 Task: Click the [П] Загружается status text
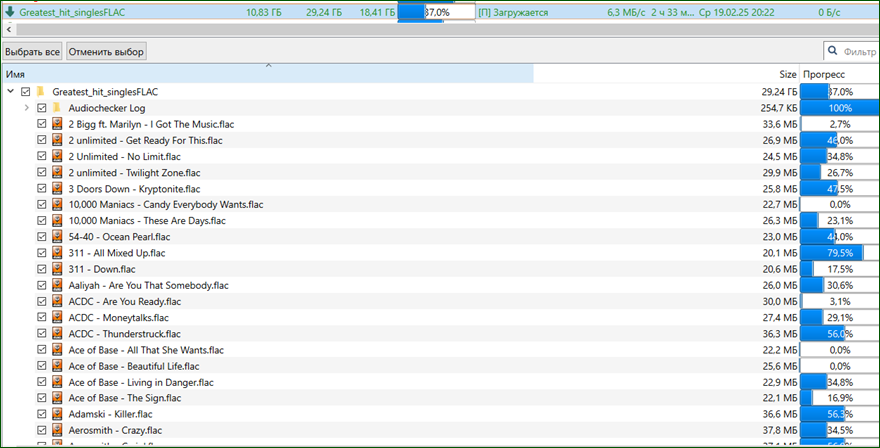click(513, 12)
